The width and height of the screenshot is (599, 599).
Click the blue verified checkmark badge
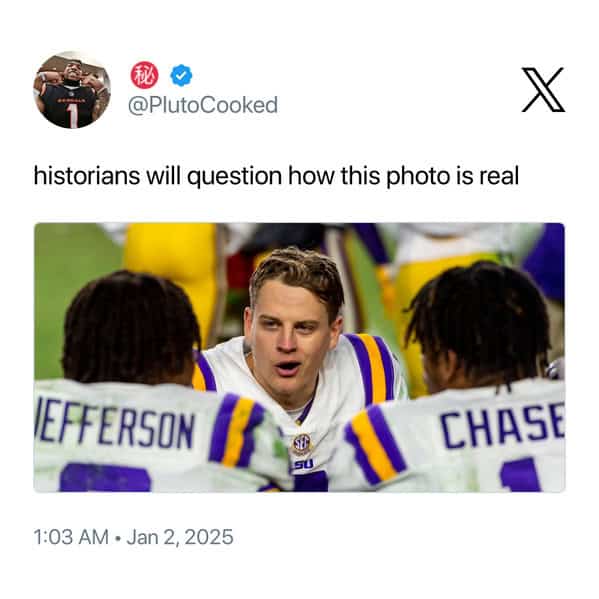[181, 75]
